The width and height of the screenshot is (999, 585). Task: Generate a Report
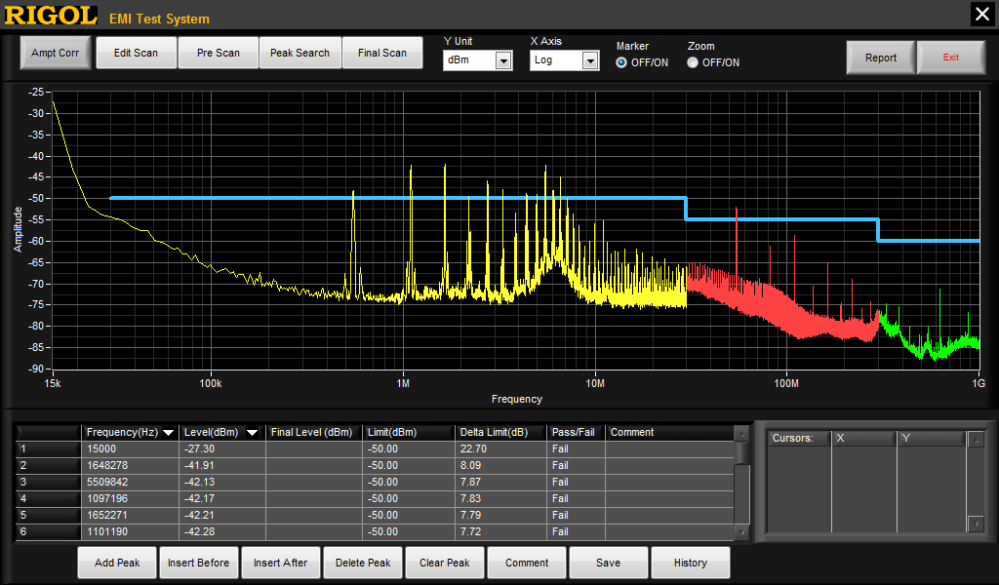tap(880, 57)
